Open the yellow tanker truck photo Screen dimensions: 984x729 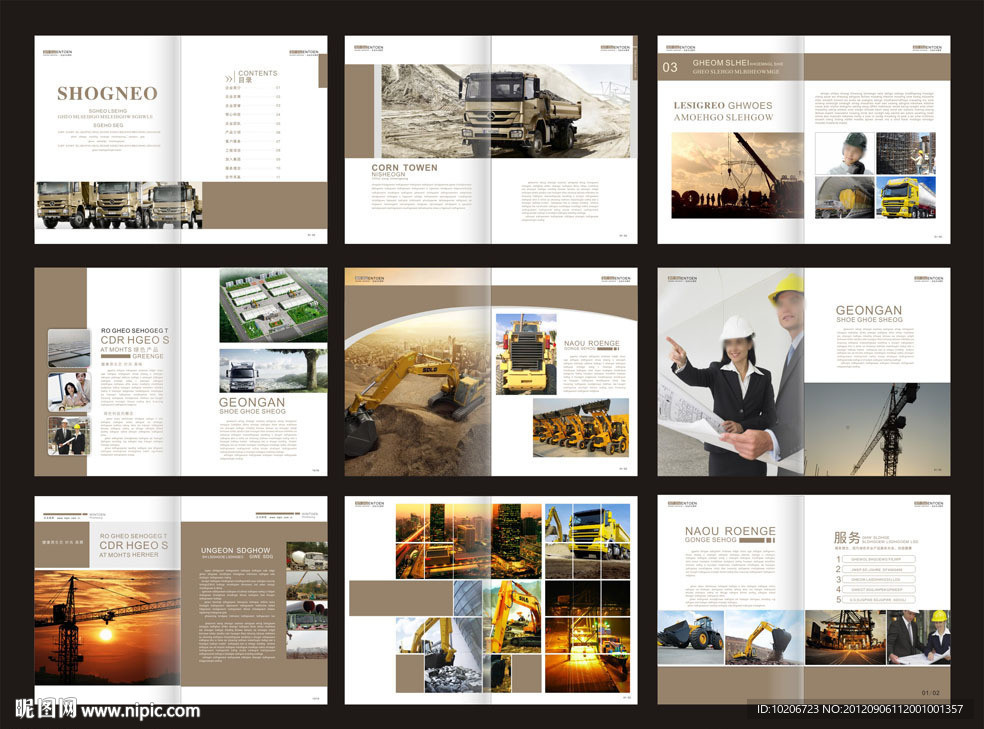(x=906, y=198)
